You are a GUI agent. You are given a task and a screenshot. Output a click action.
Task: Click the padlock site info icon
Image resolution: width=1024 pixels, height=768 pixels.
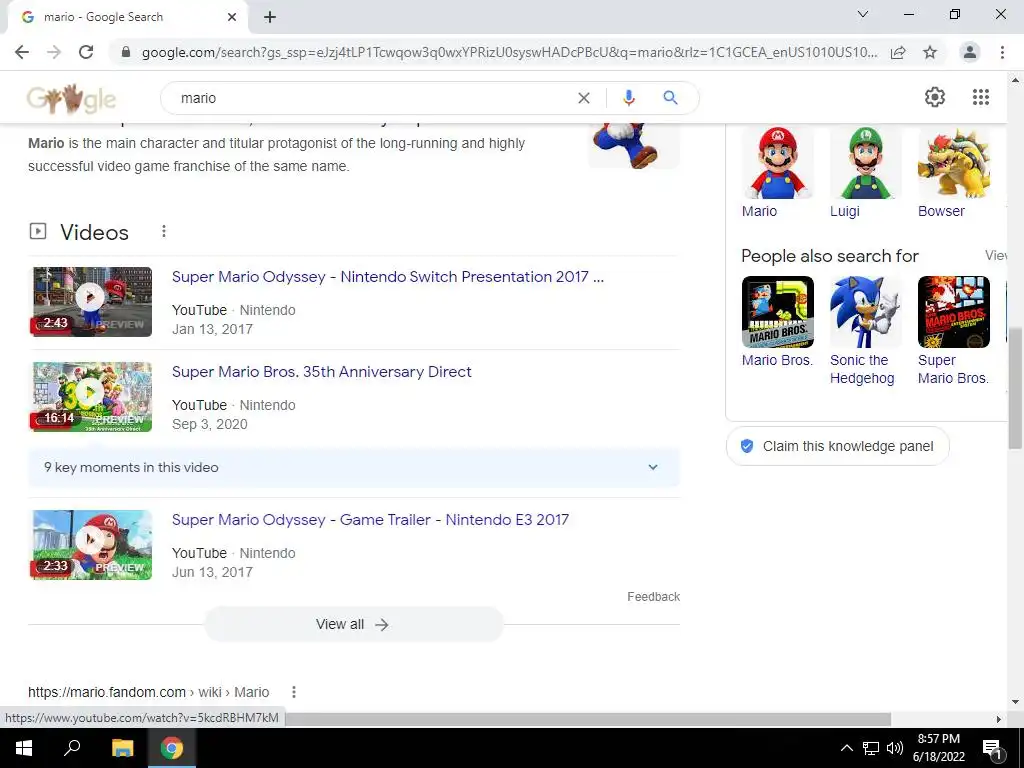coord(126,52)
